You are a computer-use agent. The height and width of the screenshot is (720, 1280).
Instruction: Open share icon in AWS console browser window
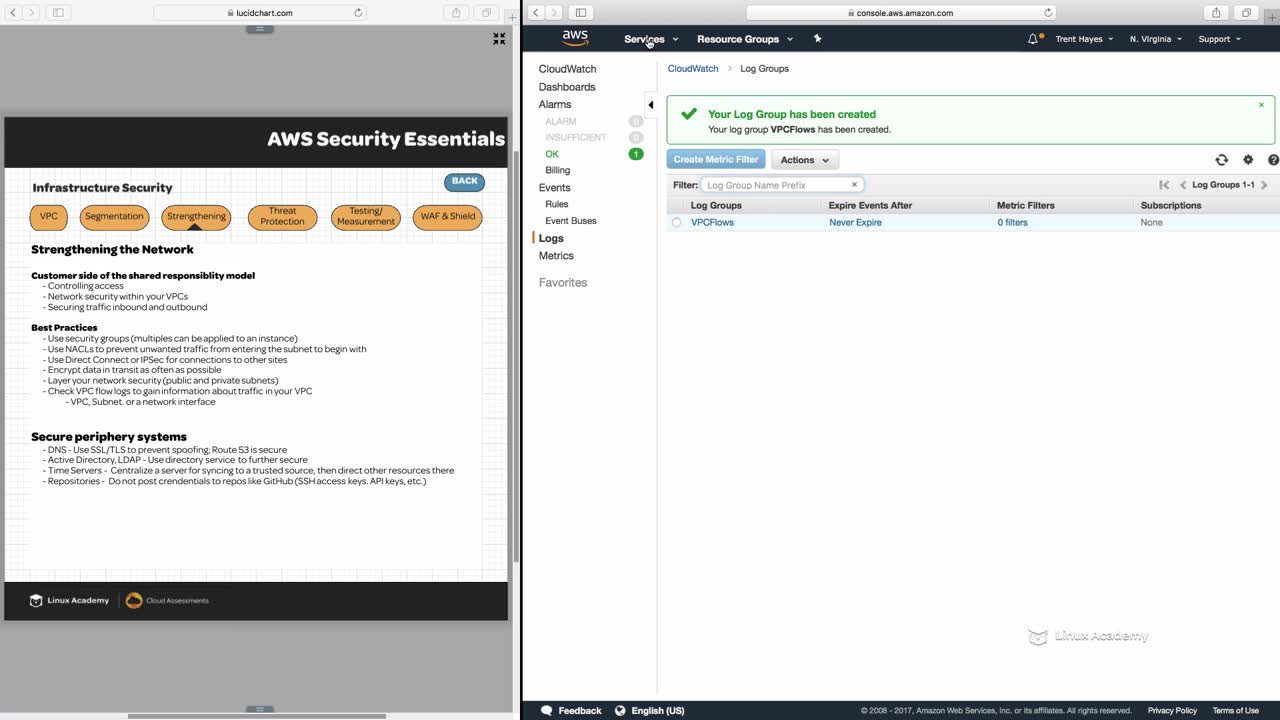coord(1216,13)
